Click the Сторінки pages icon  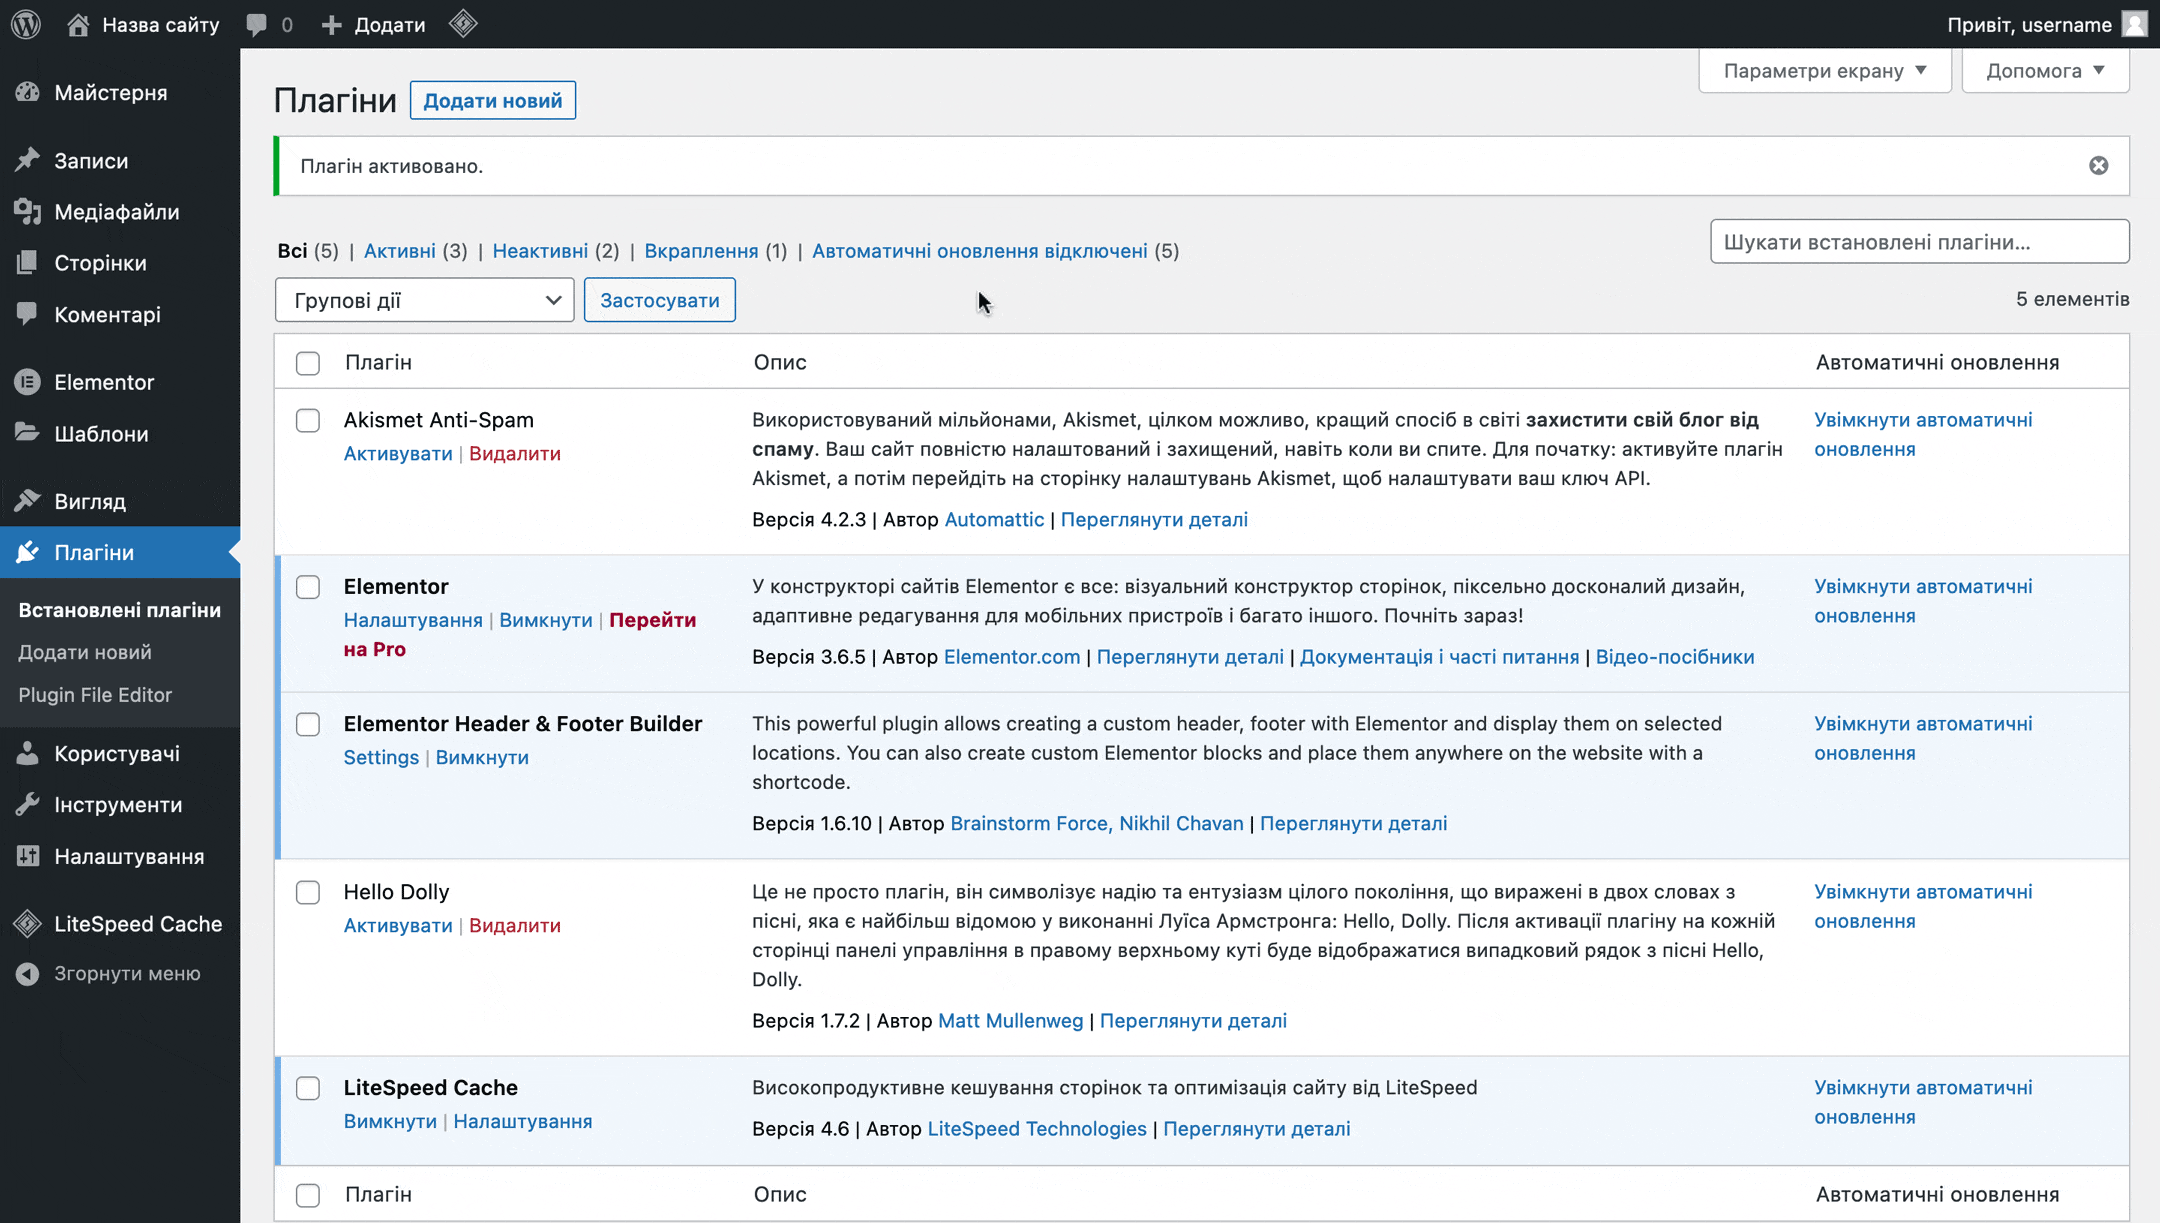(x=28, y=262)
